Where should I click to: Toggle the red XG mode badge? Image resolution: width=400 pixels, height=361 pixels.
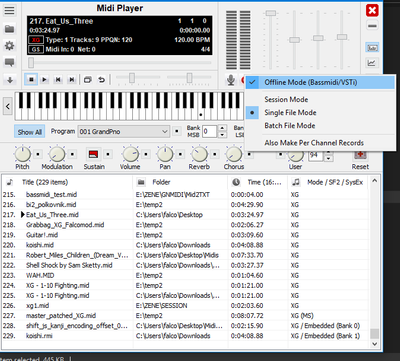pyautogui.click(x=35, y=40)
